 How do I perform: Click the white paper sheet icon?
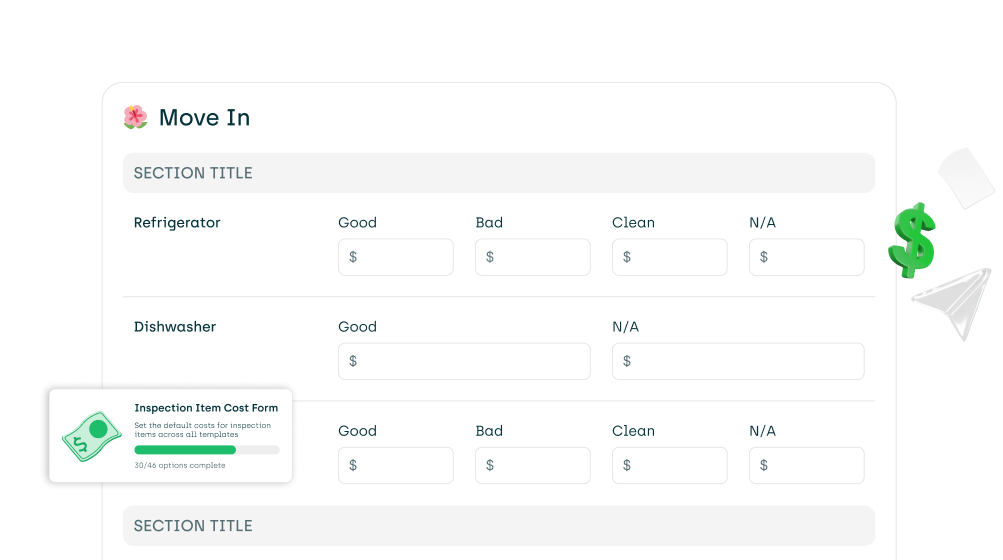pyautogui.click(x=966, y=178)
